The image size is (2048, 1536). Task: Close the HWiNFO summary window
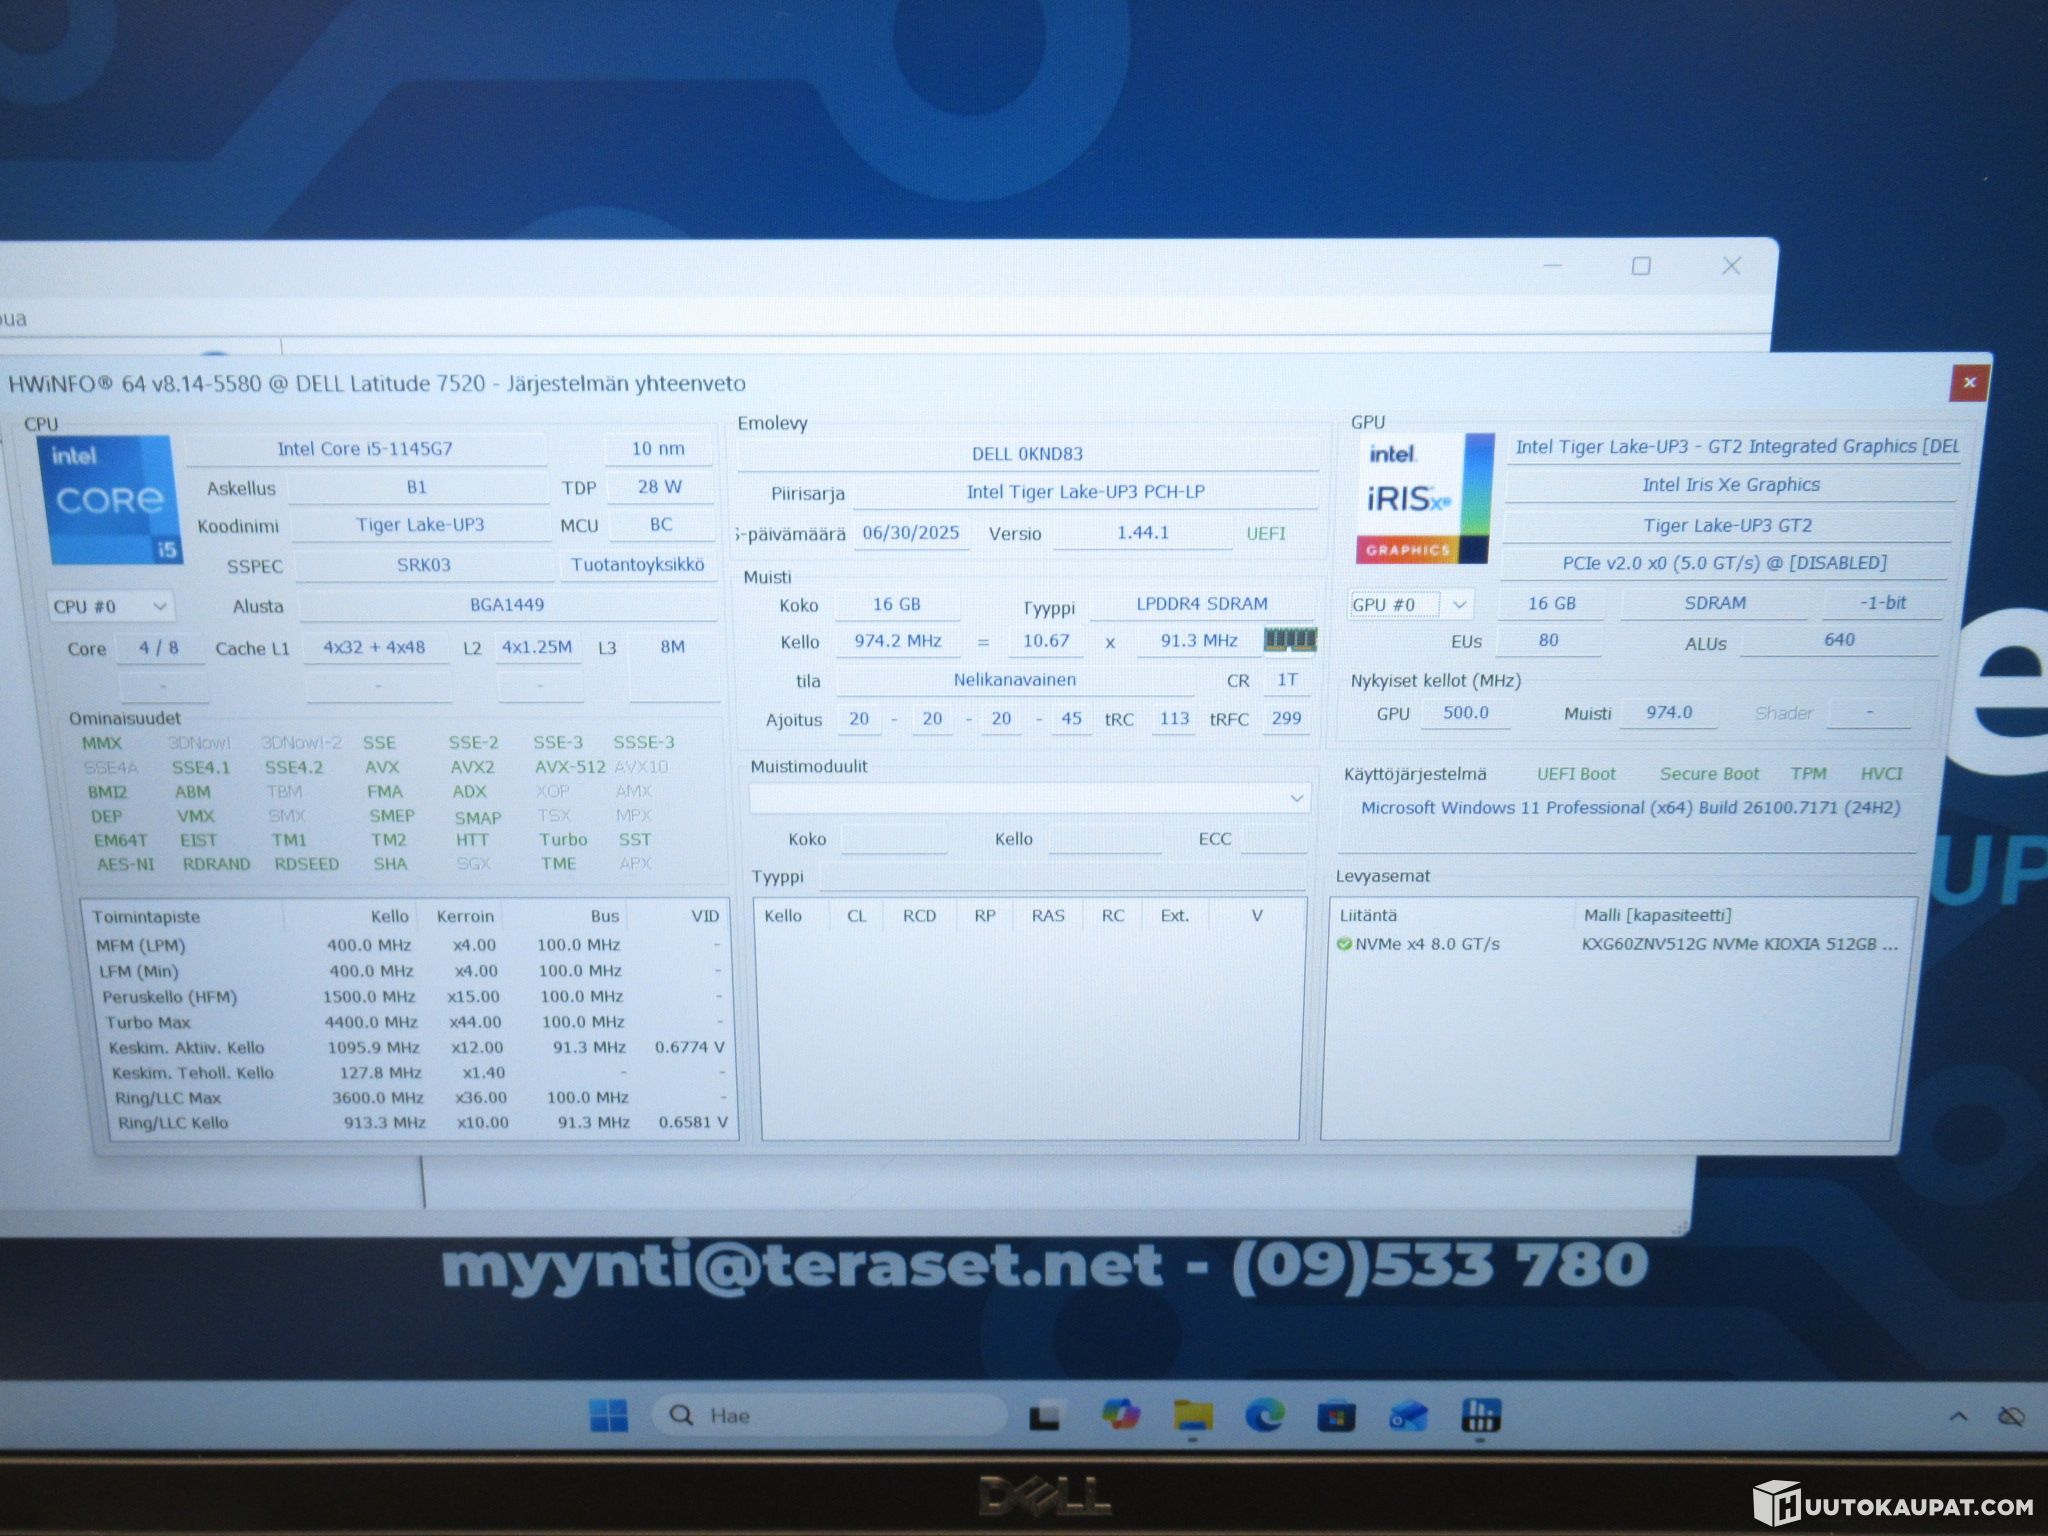coord(1969,382)
